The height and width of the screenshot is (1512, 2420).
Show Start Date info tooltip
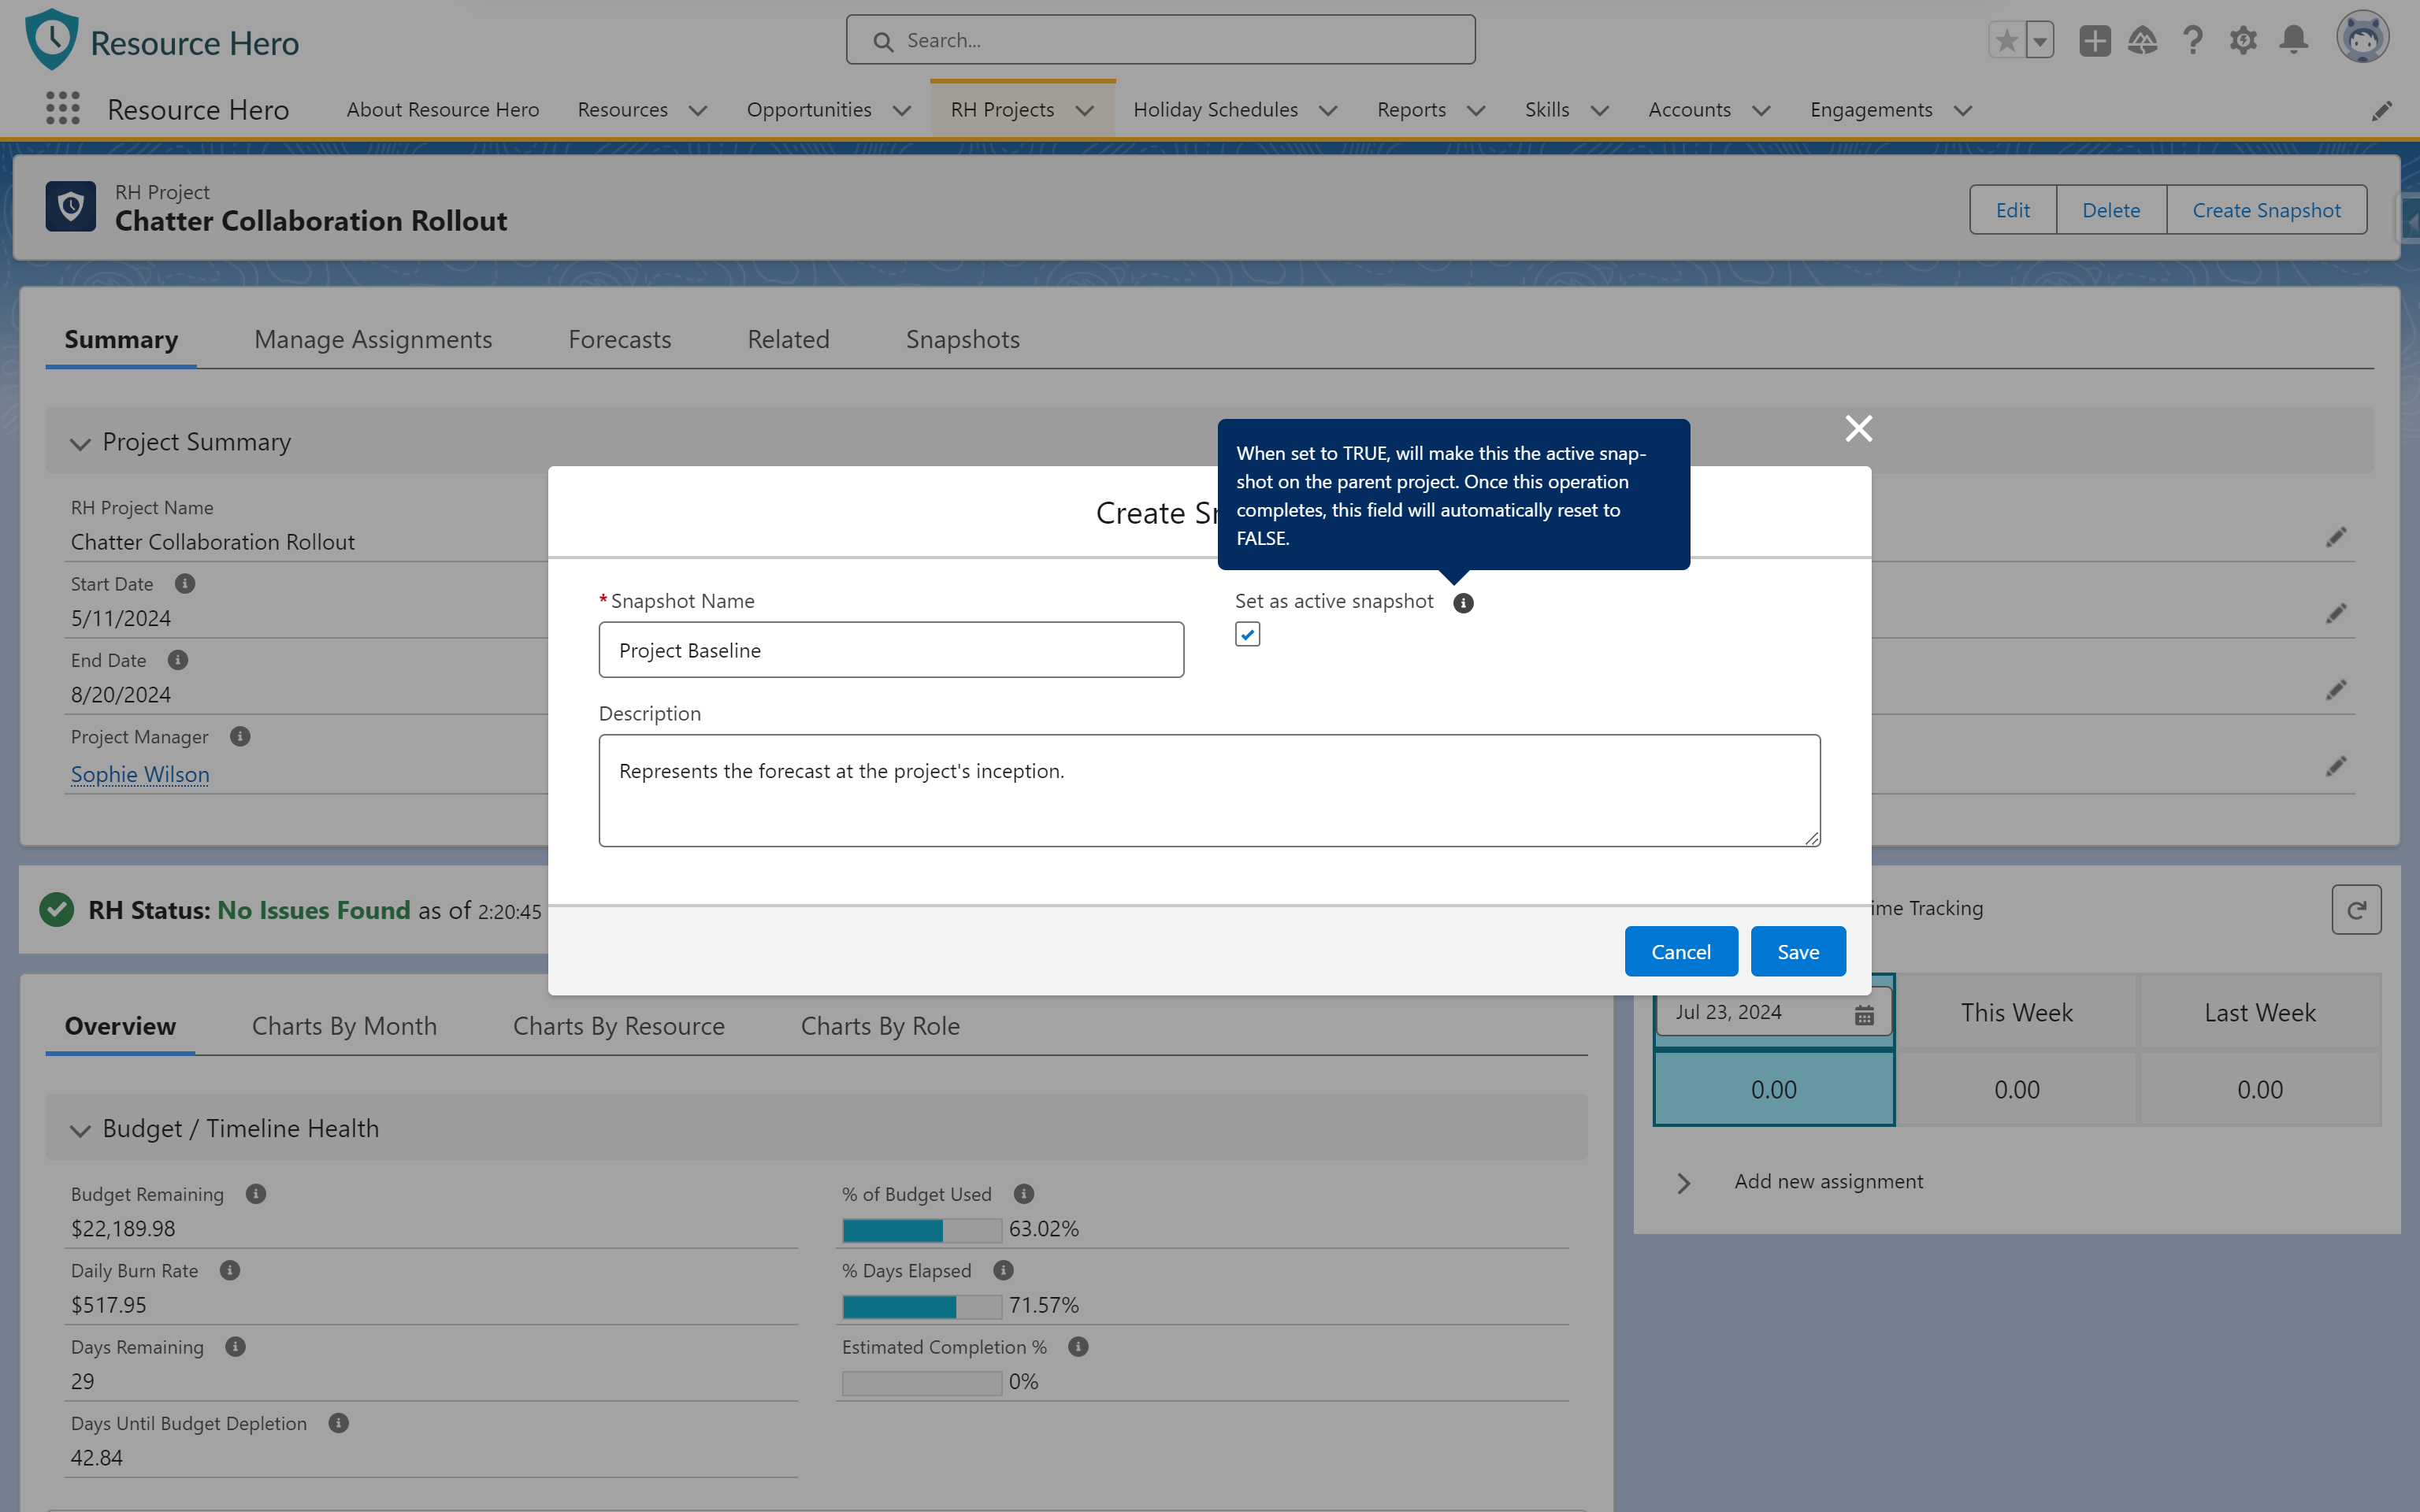tap(185, 583)
